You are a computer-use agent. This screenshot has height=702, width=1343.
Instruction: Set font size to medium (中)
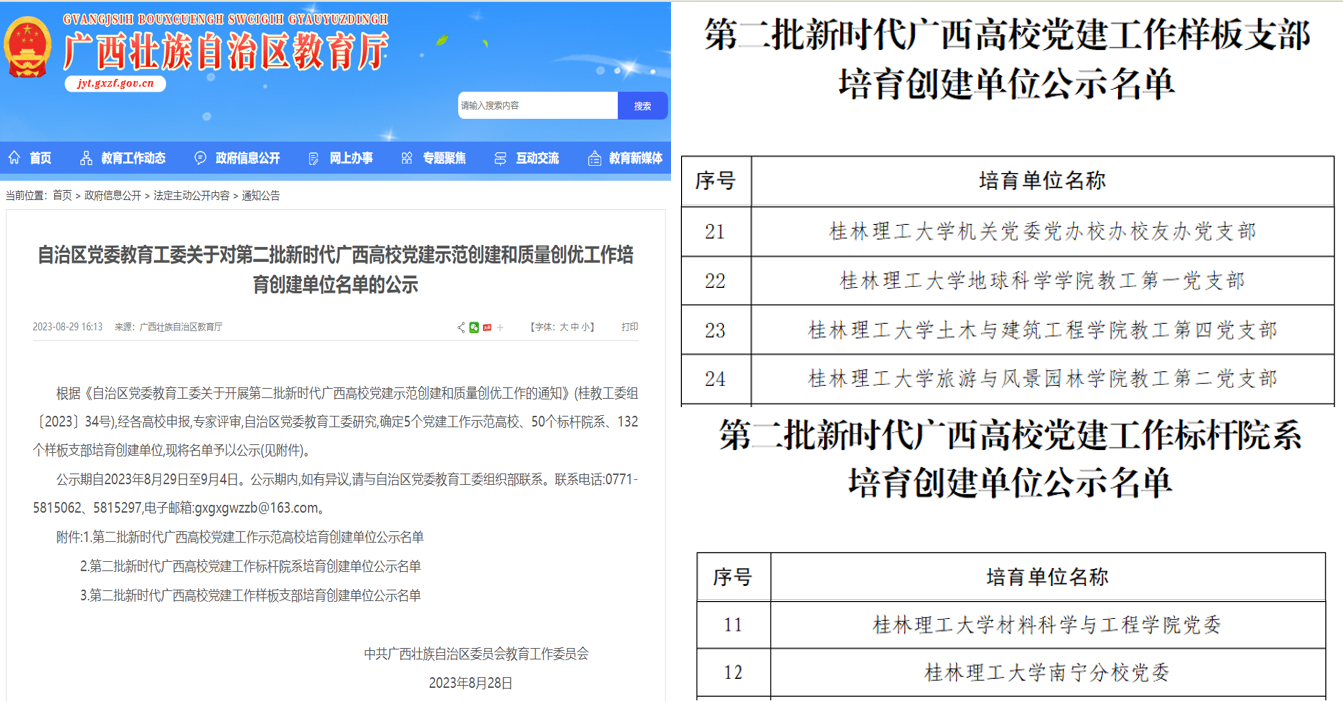[x=575, y=327]
